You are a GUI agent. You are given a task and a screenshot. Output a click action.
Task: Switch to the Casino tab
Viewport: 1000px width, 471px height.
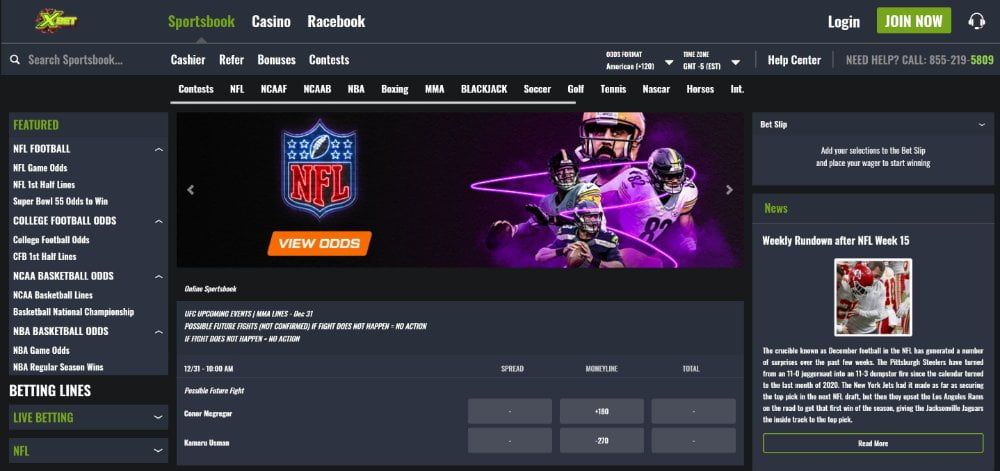(x=271, y=22)
